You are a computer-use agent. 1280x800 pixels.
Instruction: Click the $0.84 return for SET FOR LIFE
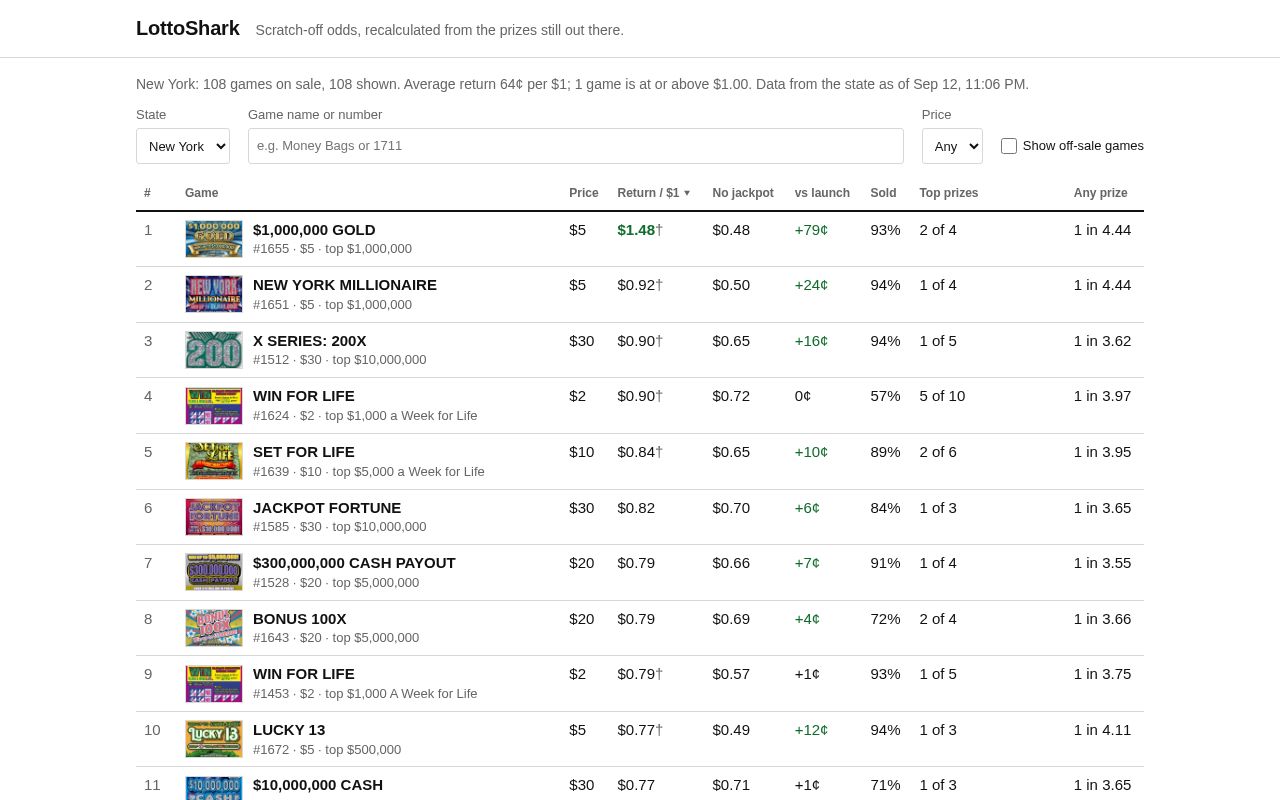click(636, 452)
